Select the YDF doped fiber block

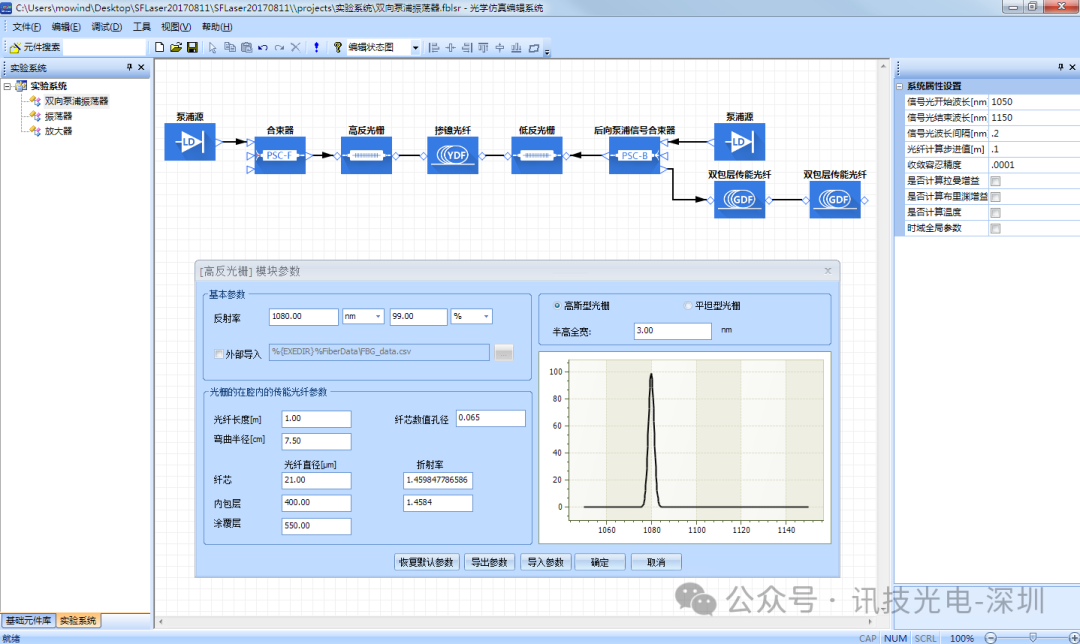pos(453,155)
